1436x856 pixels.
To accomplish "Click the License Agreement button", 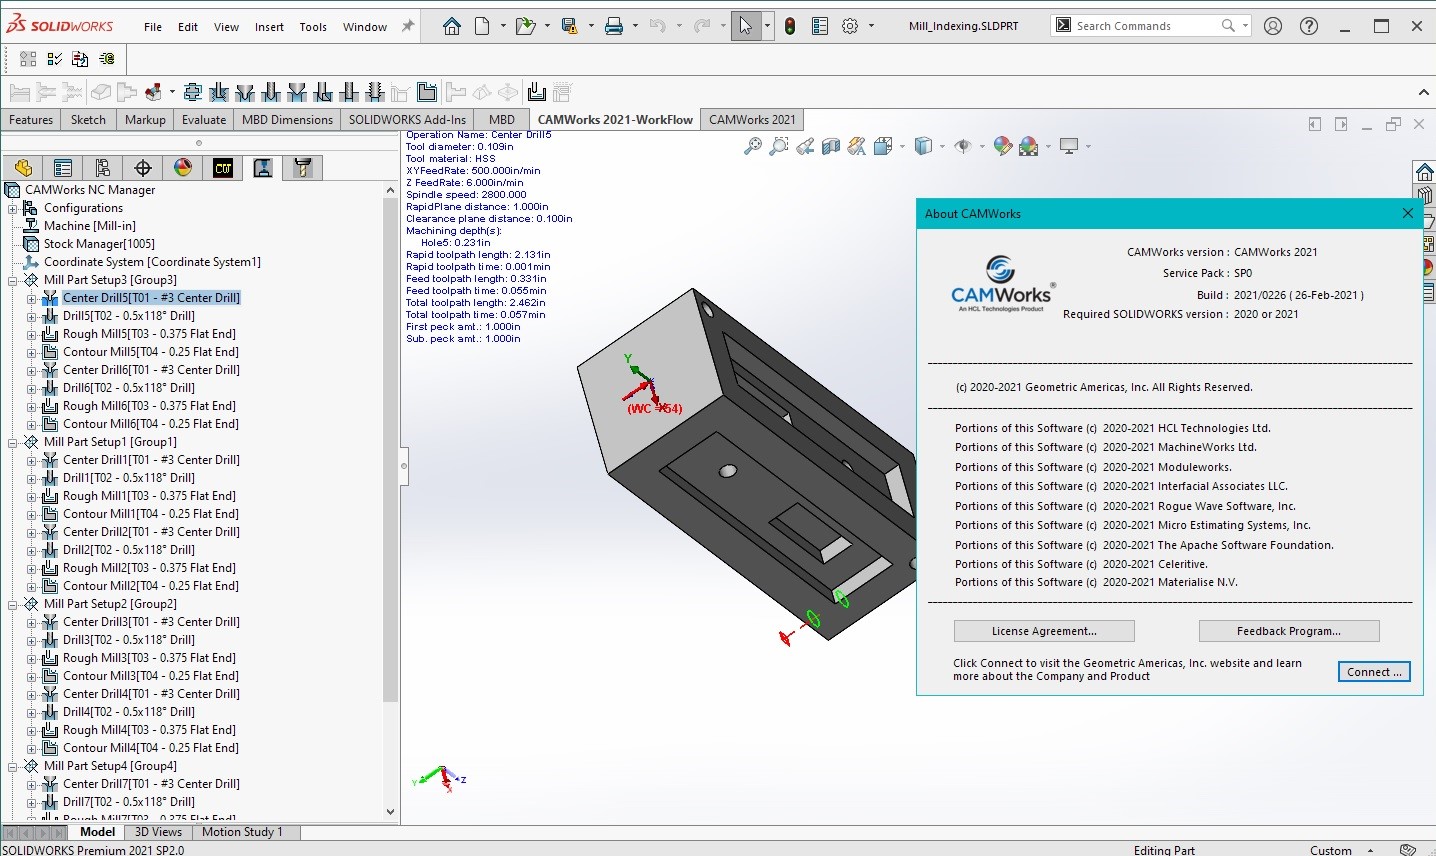I will coord(1044,631).
